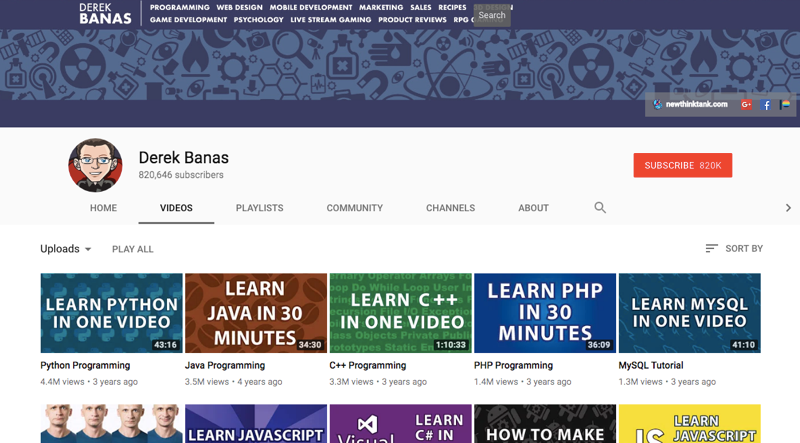
Task: Open the Learn JavaScript blue thumbnail
Action: coord(256,424)
